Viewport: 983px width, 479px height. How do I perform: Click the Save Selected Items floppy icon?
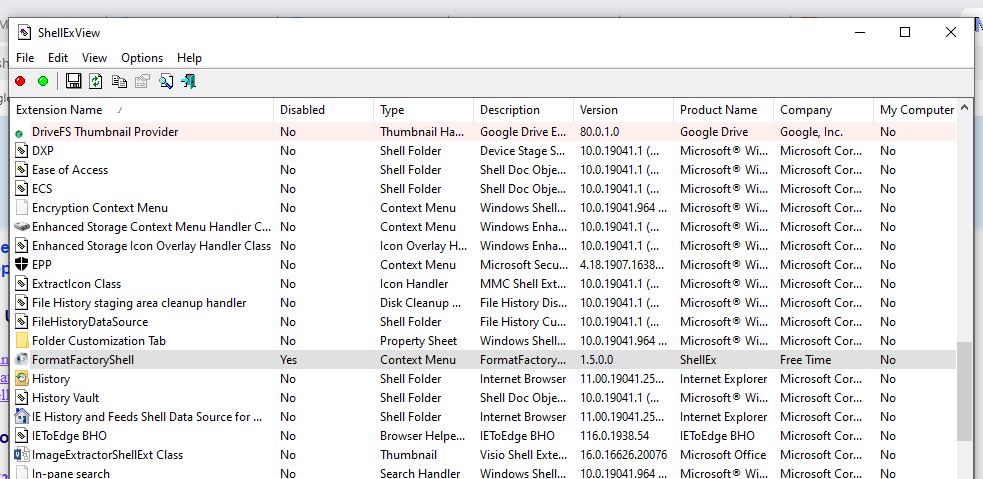pyautogui.click(x=73, y=82)
